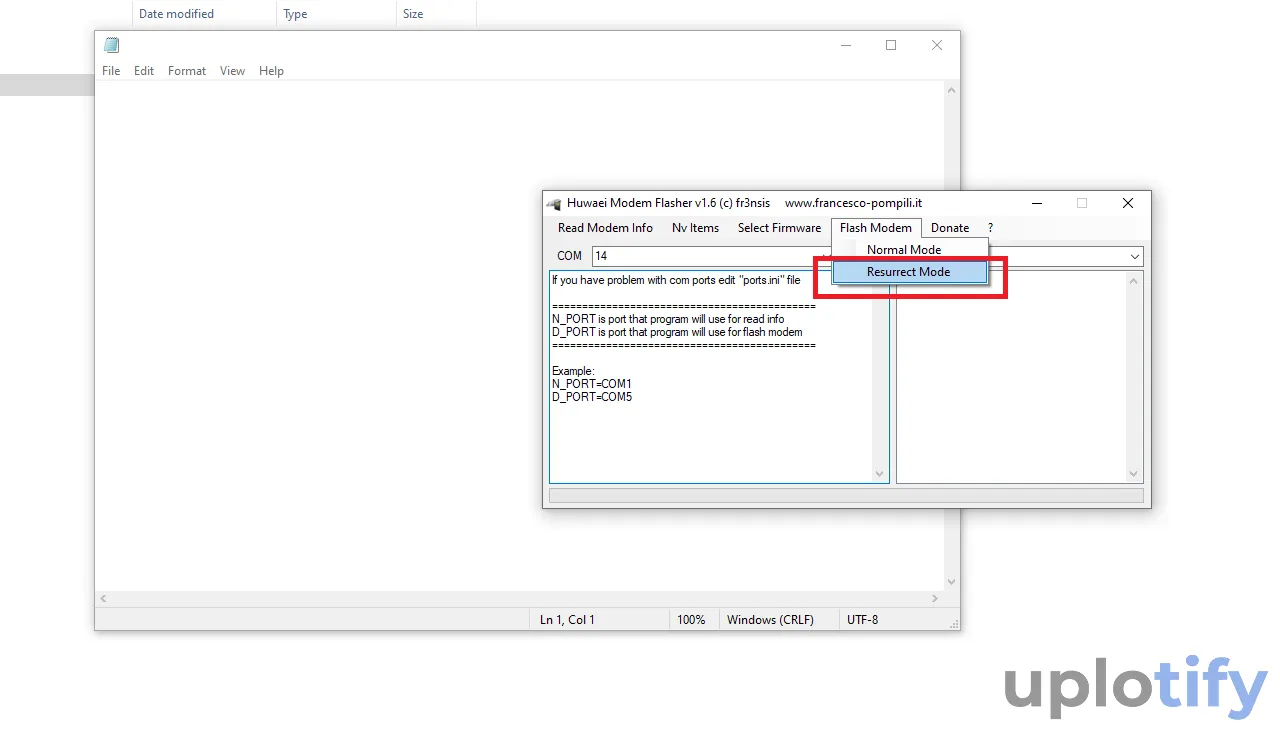
Task: Open Select Firmware menu
Action: point(779,228)
